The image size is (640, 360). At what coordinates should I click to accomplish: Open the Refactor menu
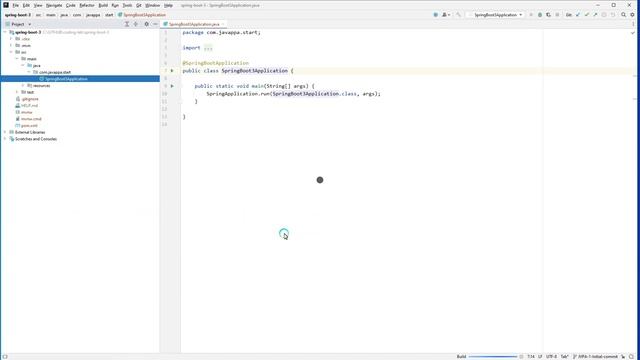coord(87,5)
